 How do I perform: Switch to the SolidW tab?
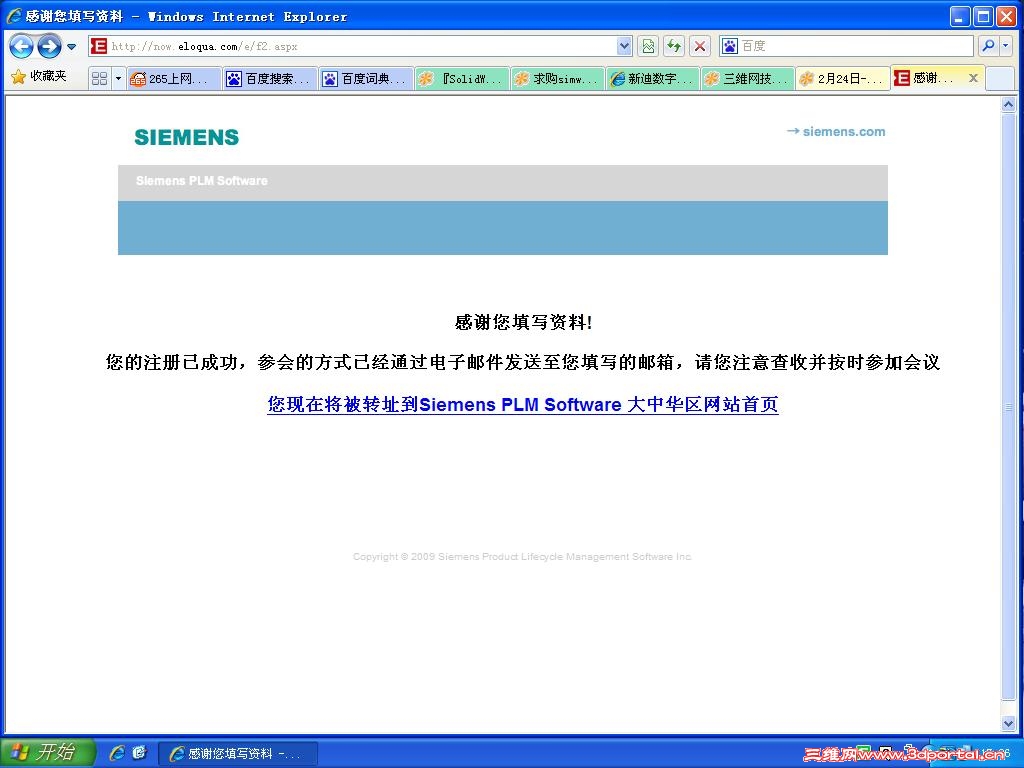(462, 78)
